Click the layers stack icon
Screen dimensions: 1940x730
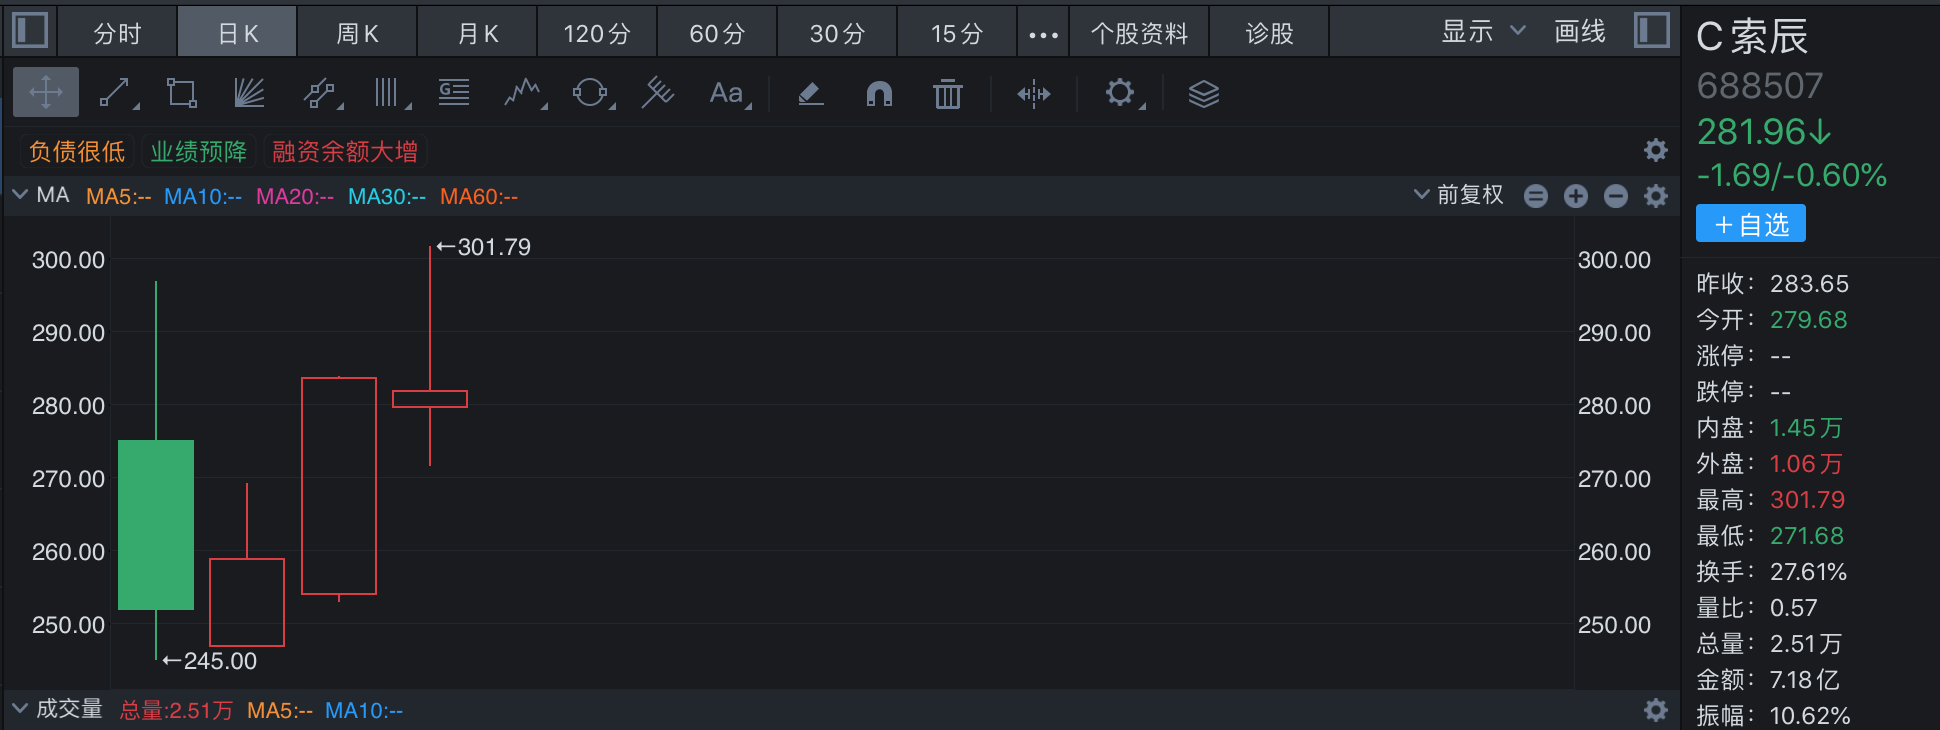[1203, 94]
